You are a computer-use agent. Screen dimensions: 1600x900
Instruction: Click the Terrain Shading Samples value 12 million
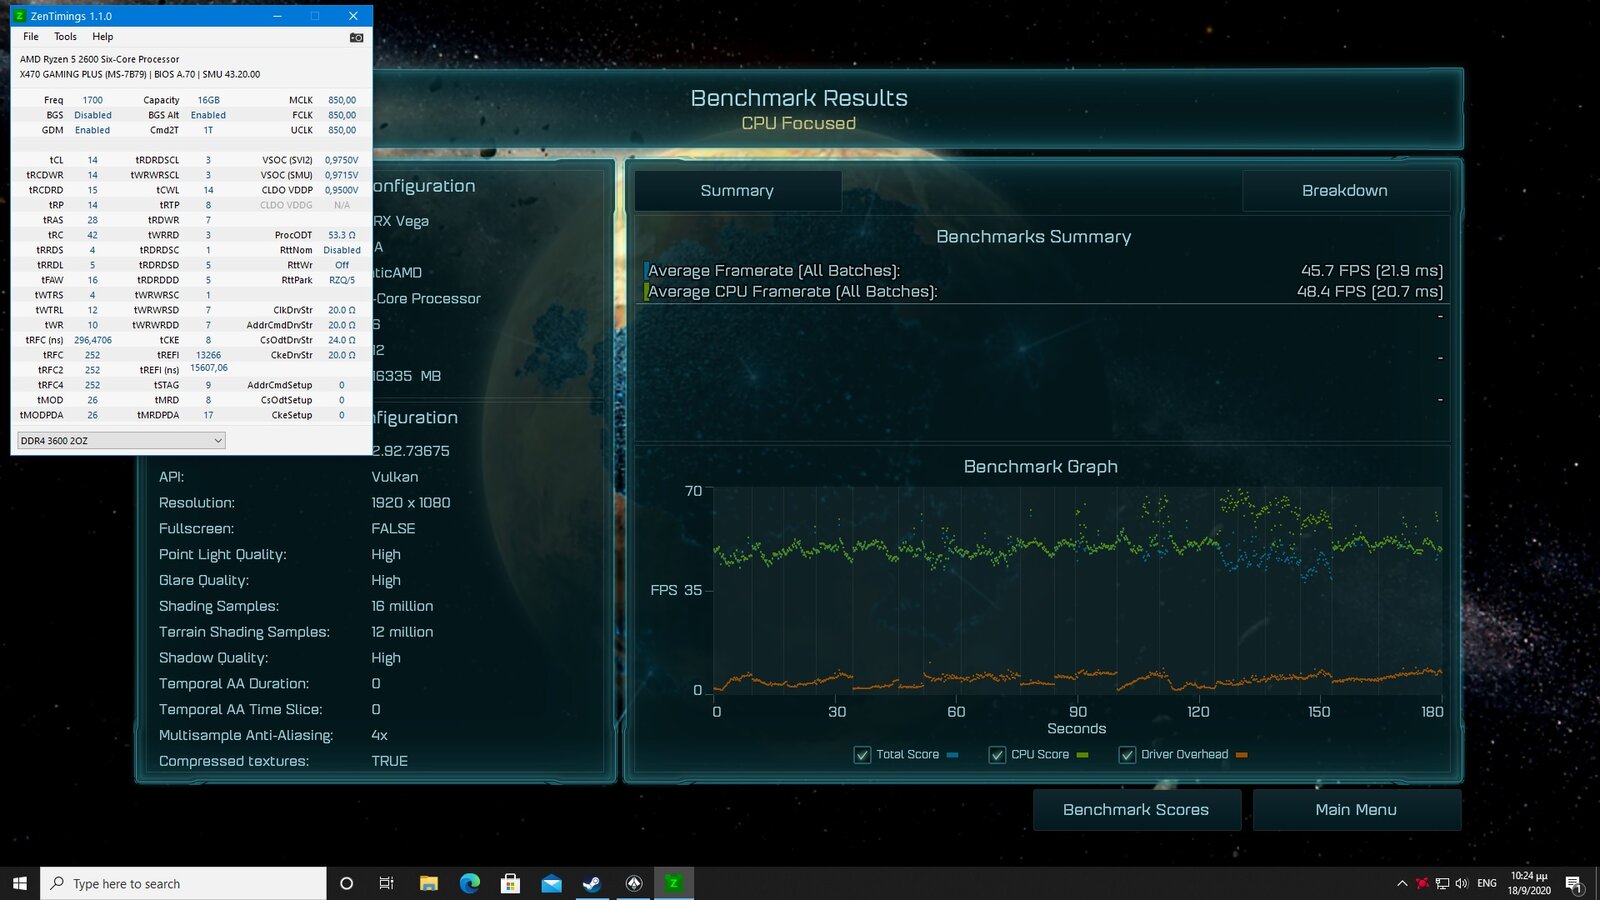(402, 632)
